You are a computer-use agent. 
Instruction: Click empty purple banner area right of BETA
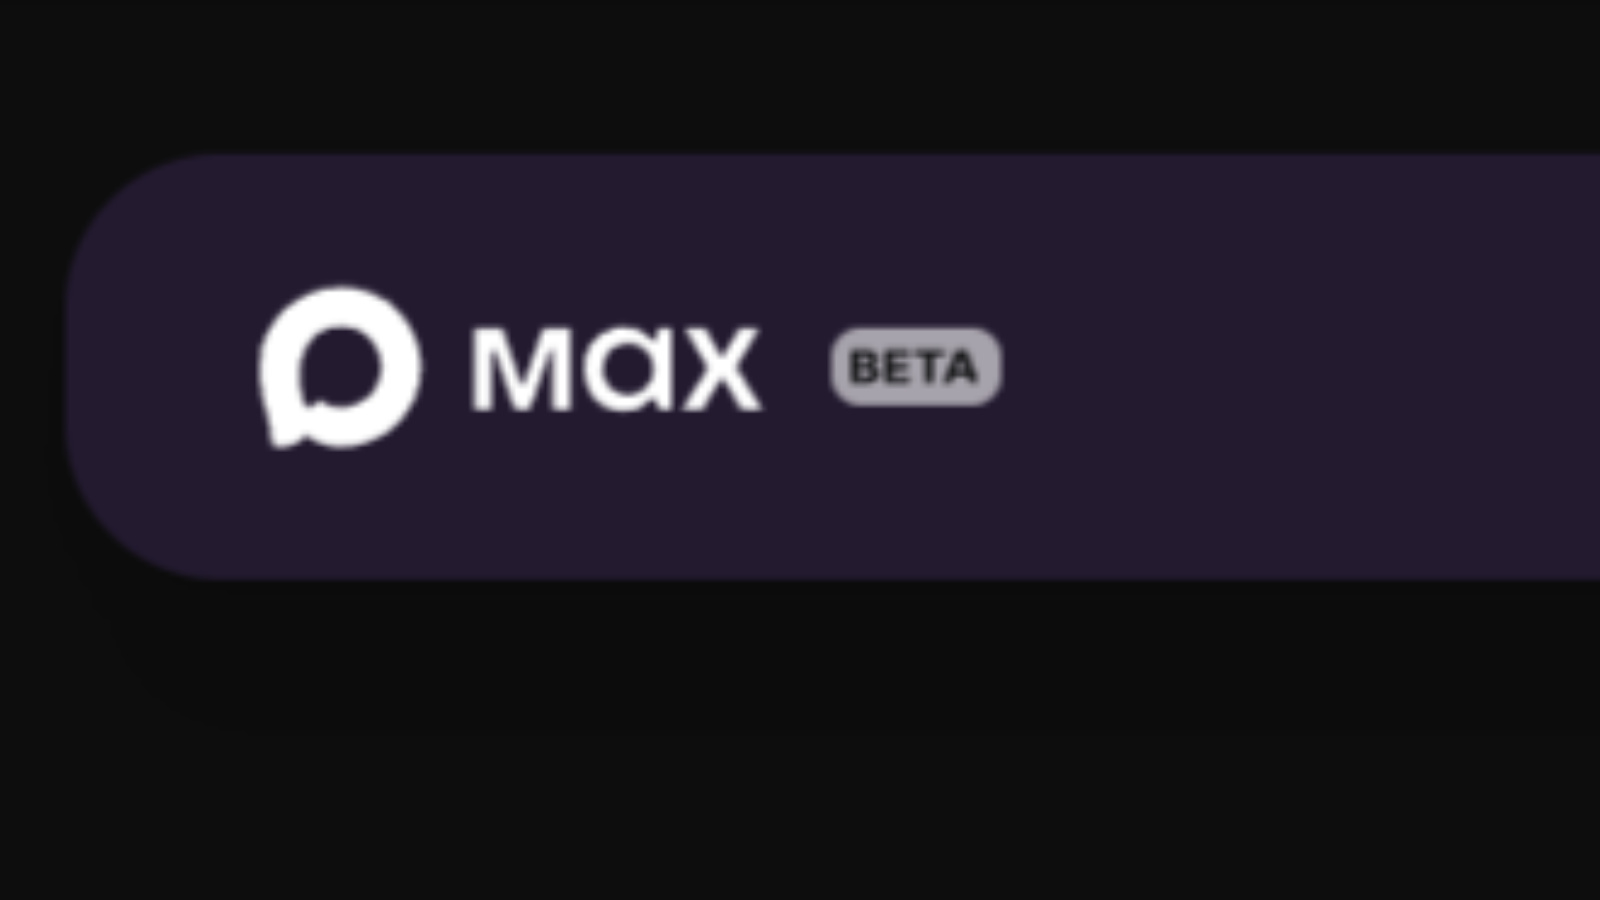pos(1300,367)
